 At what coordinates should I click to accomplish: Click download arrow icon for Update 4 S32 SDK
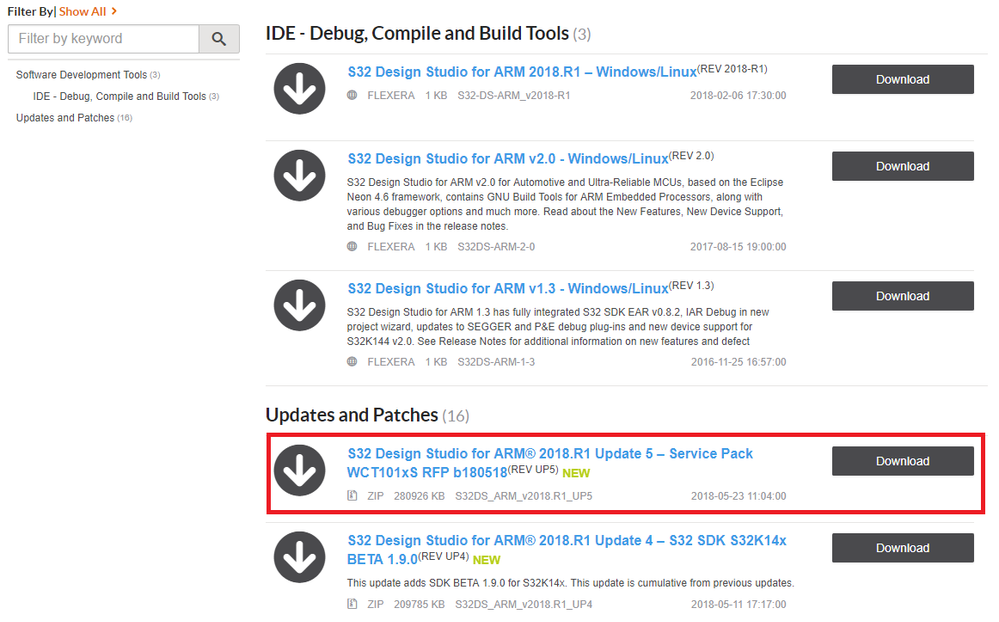point(299,557)
